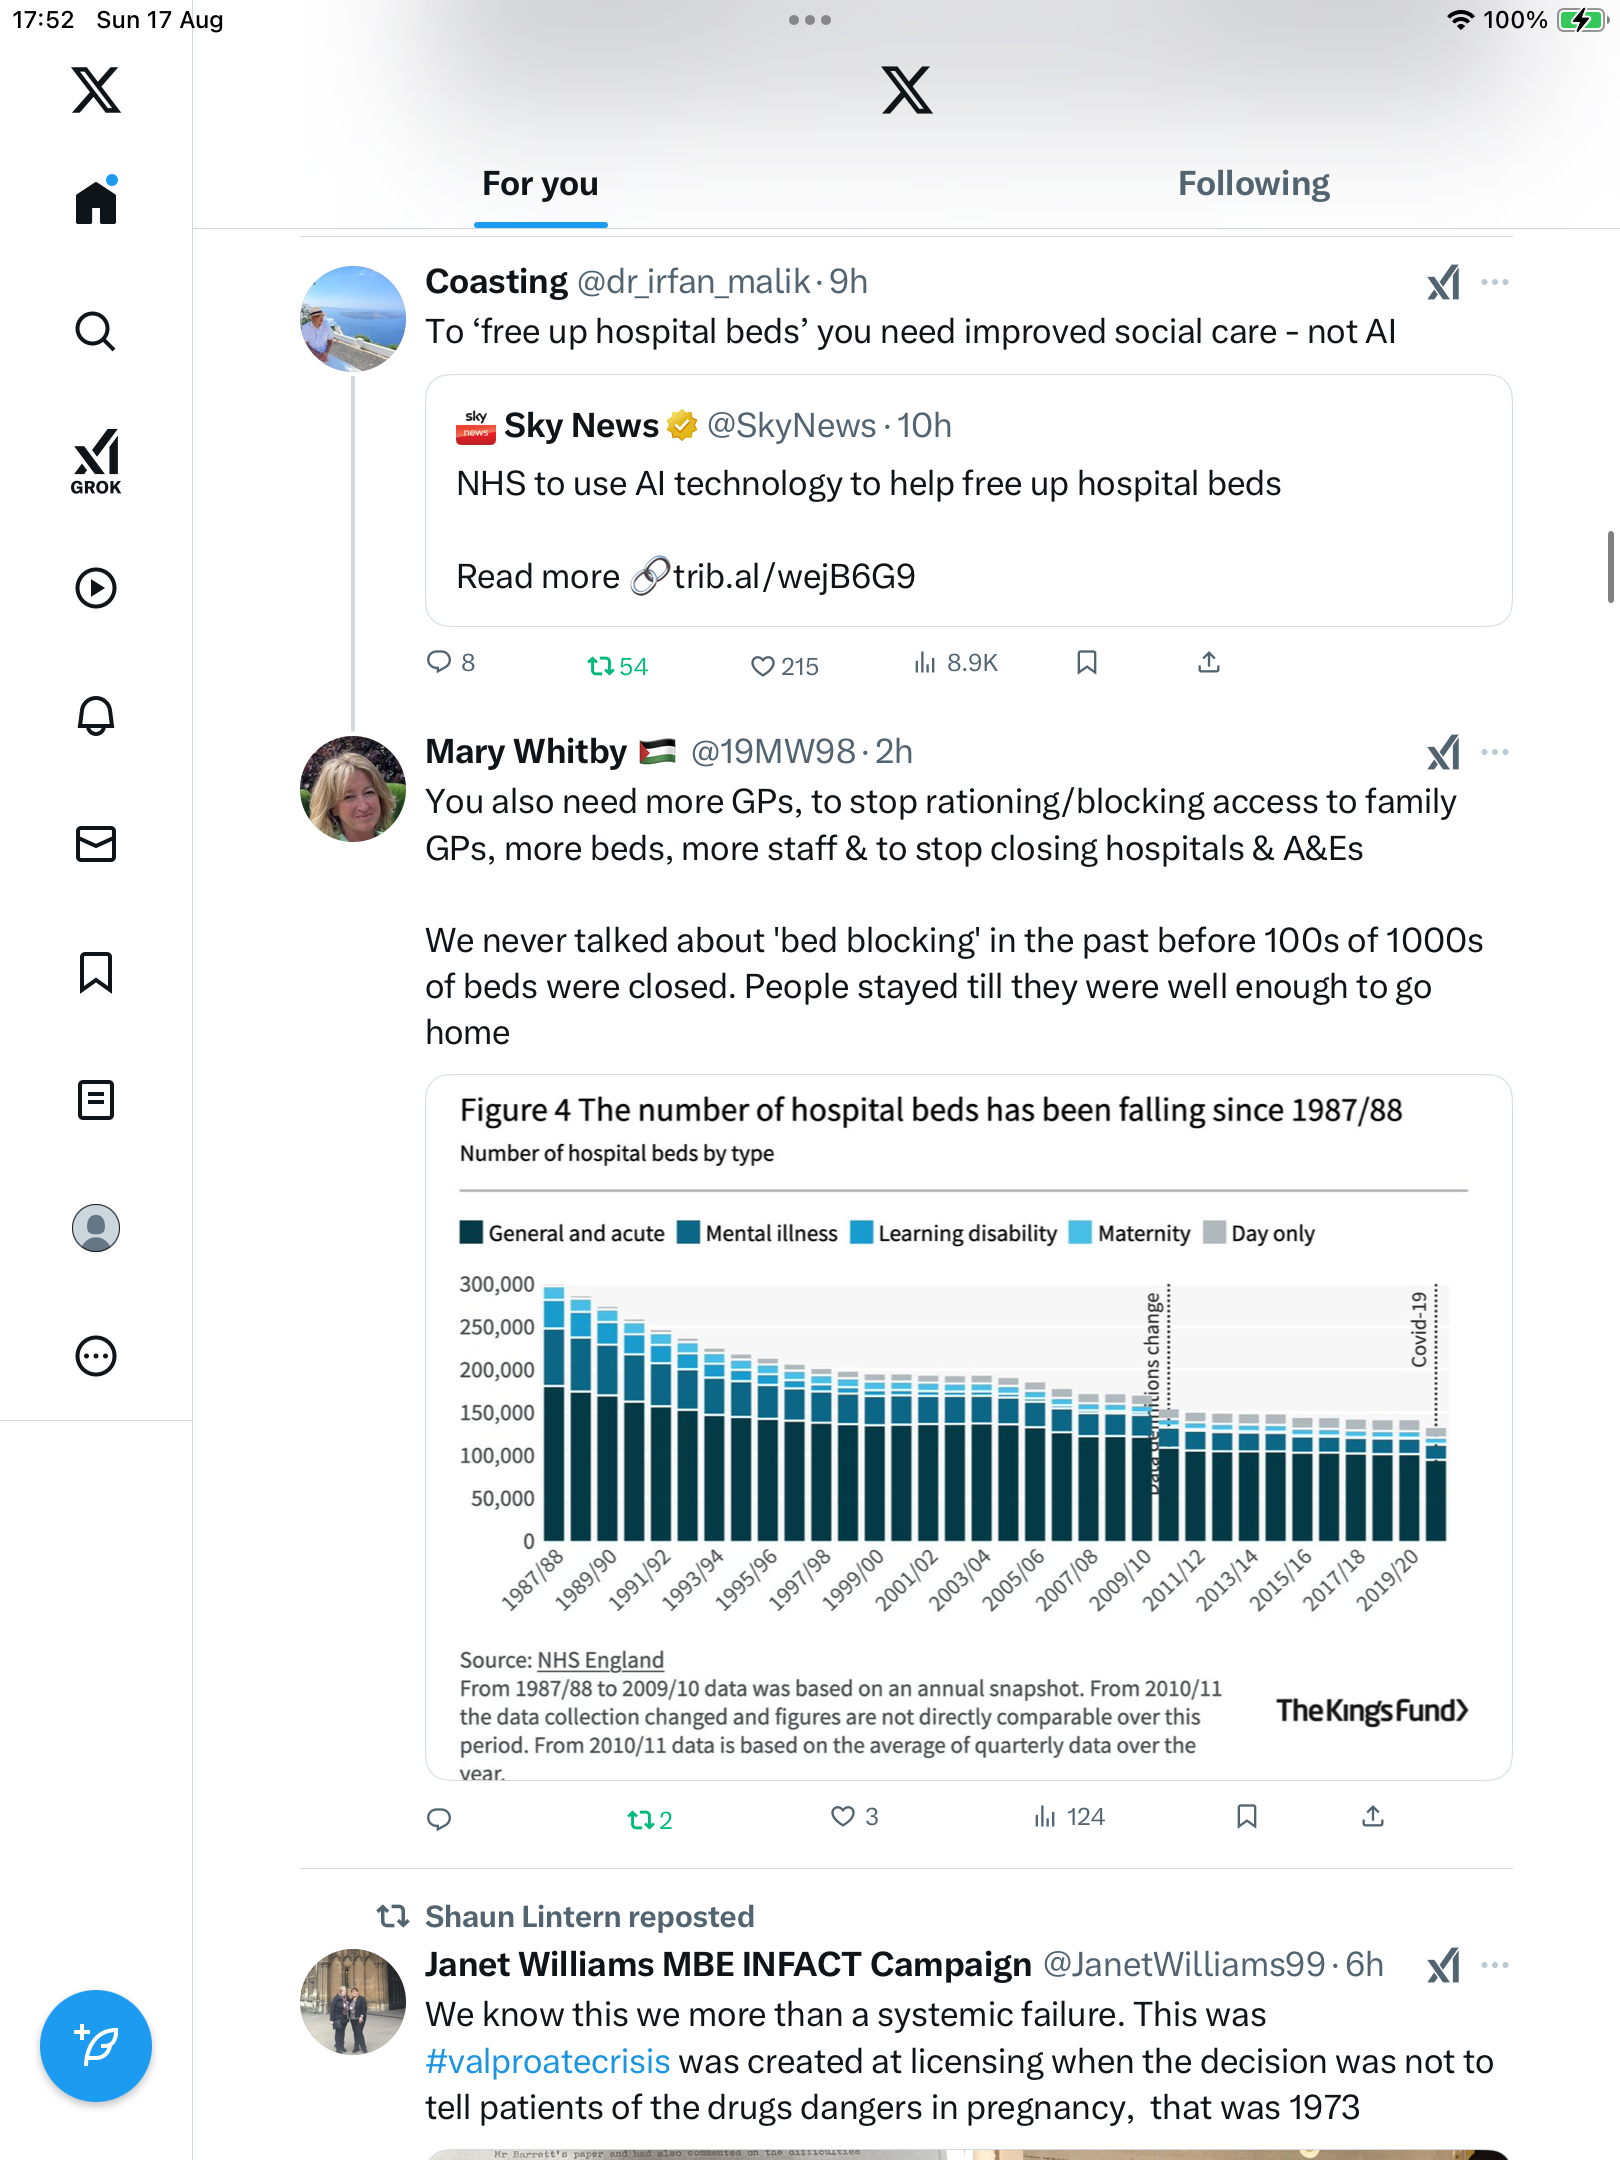Image resolution: width=1620 pixels, height=2160 pixels.
Task: Switch to the Following tab
Action: click(x=1253, y=184)
